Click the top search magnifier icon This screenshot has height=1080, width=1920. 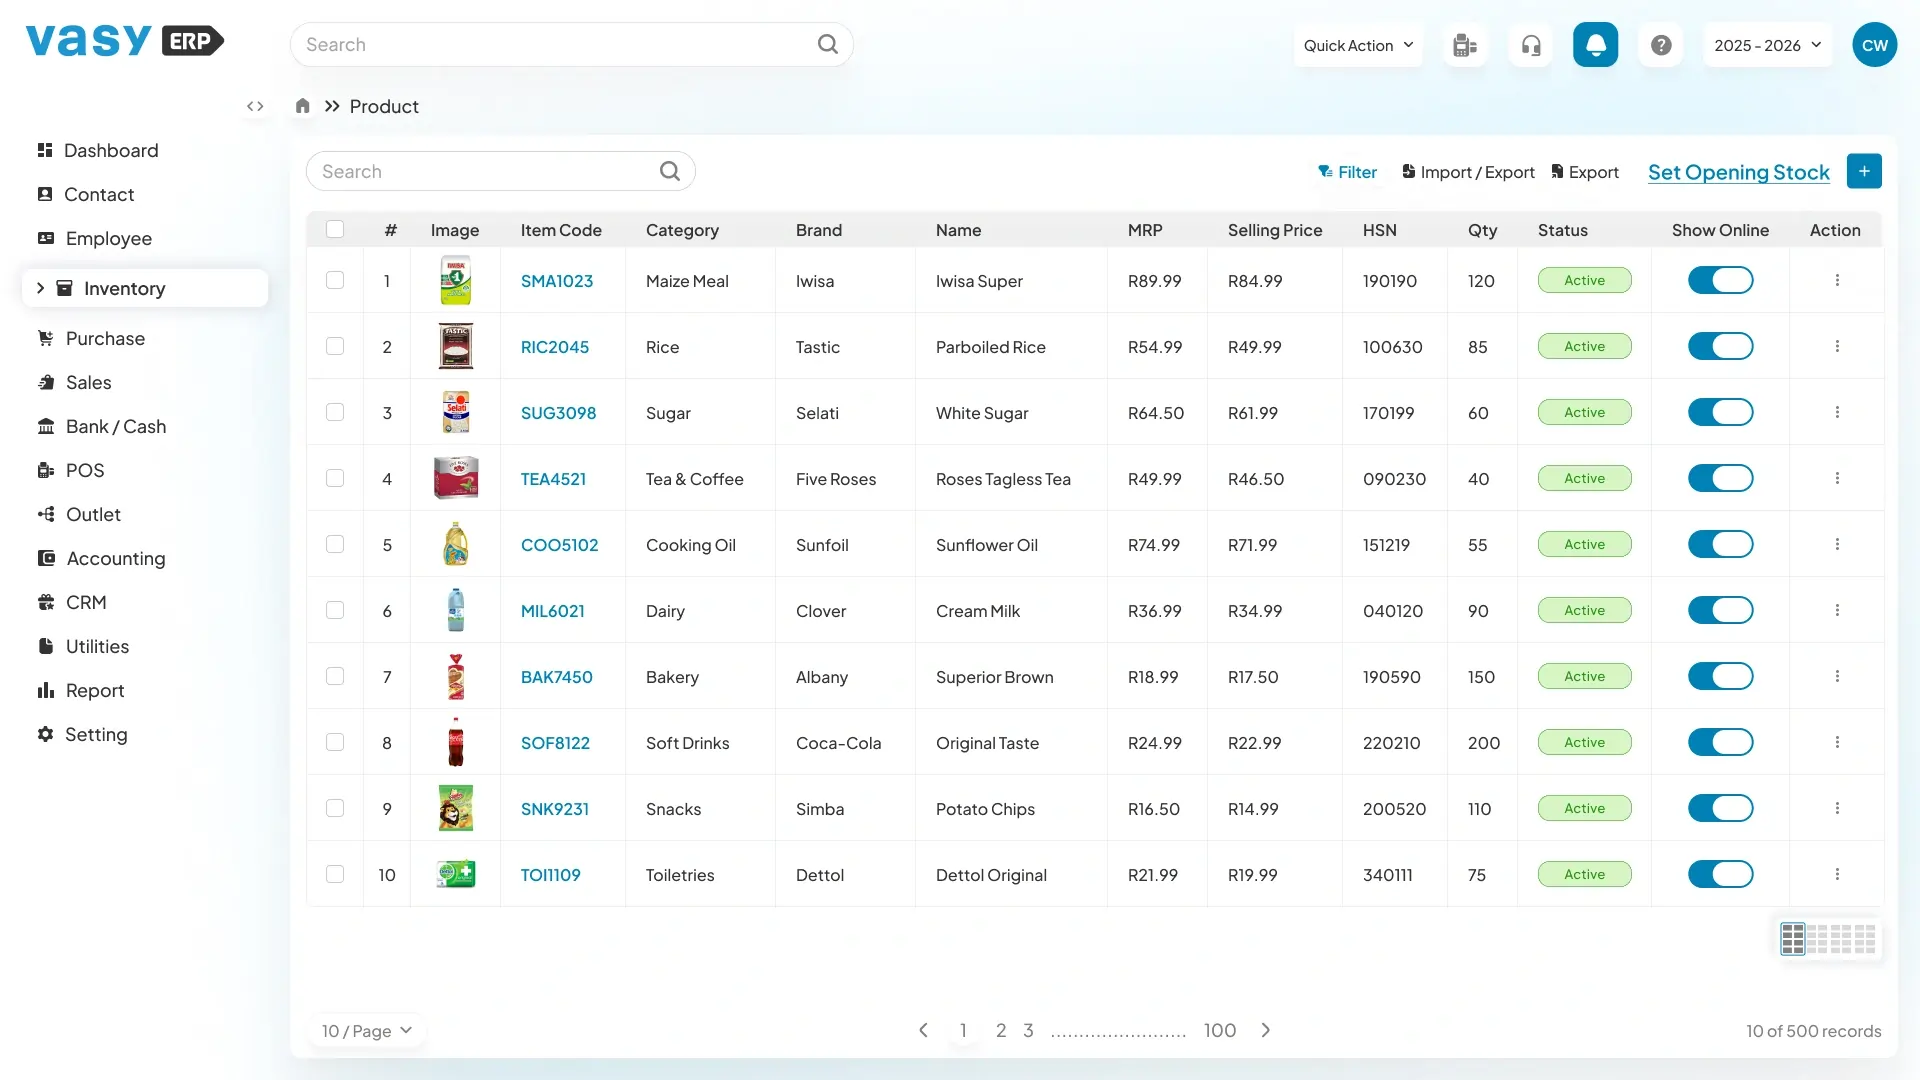[828, 44]
